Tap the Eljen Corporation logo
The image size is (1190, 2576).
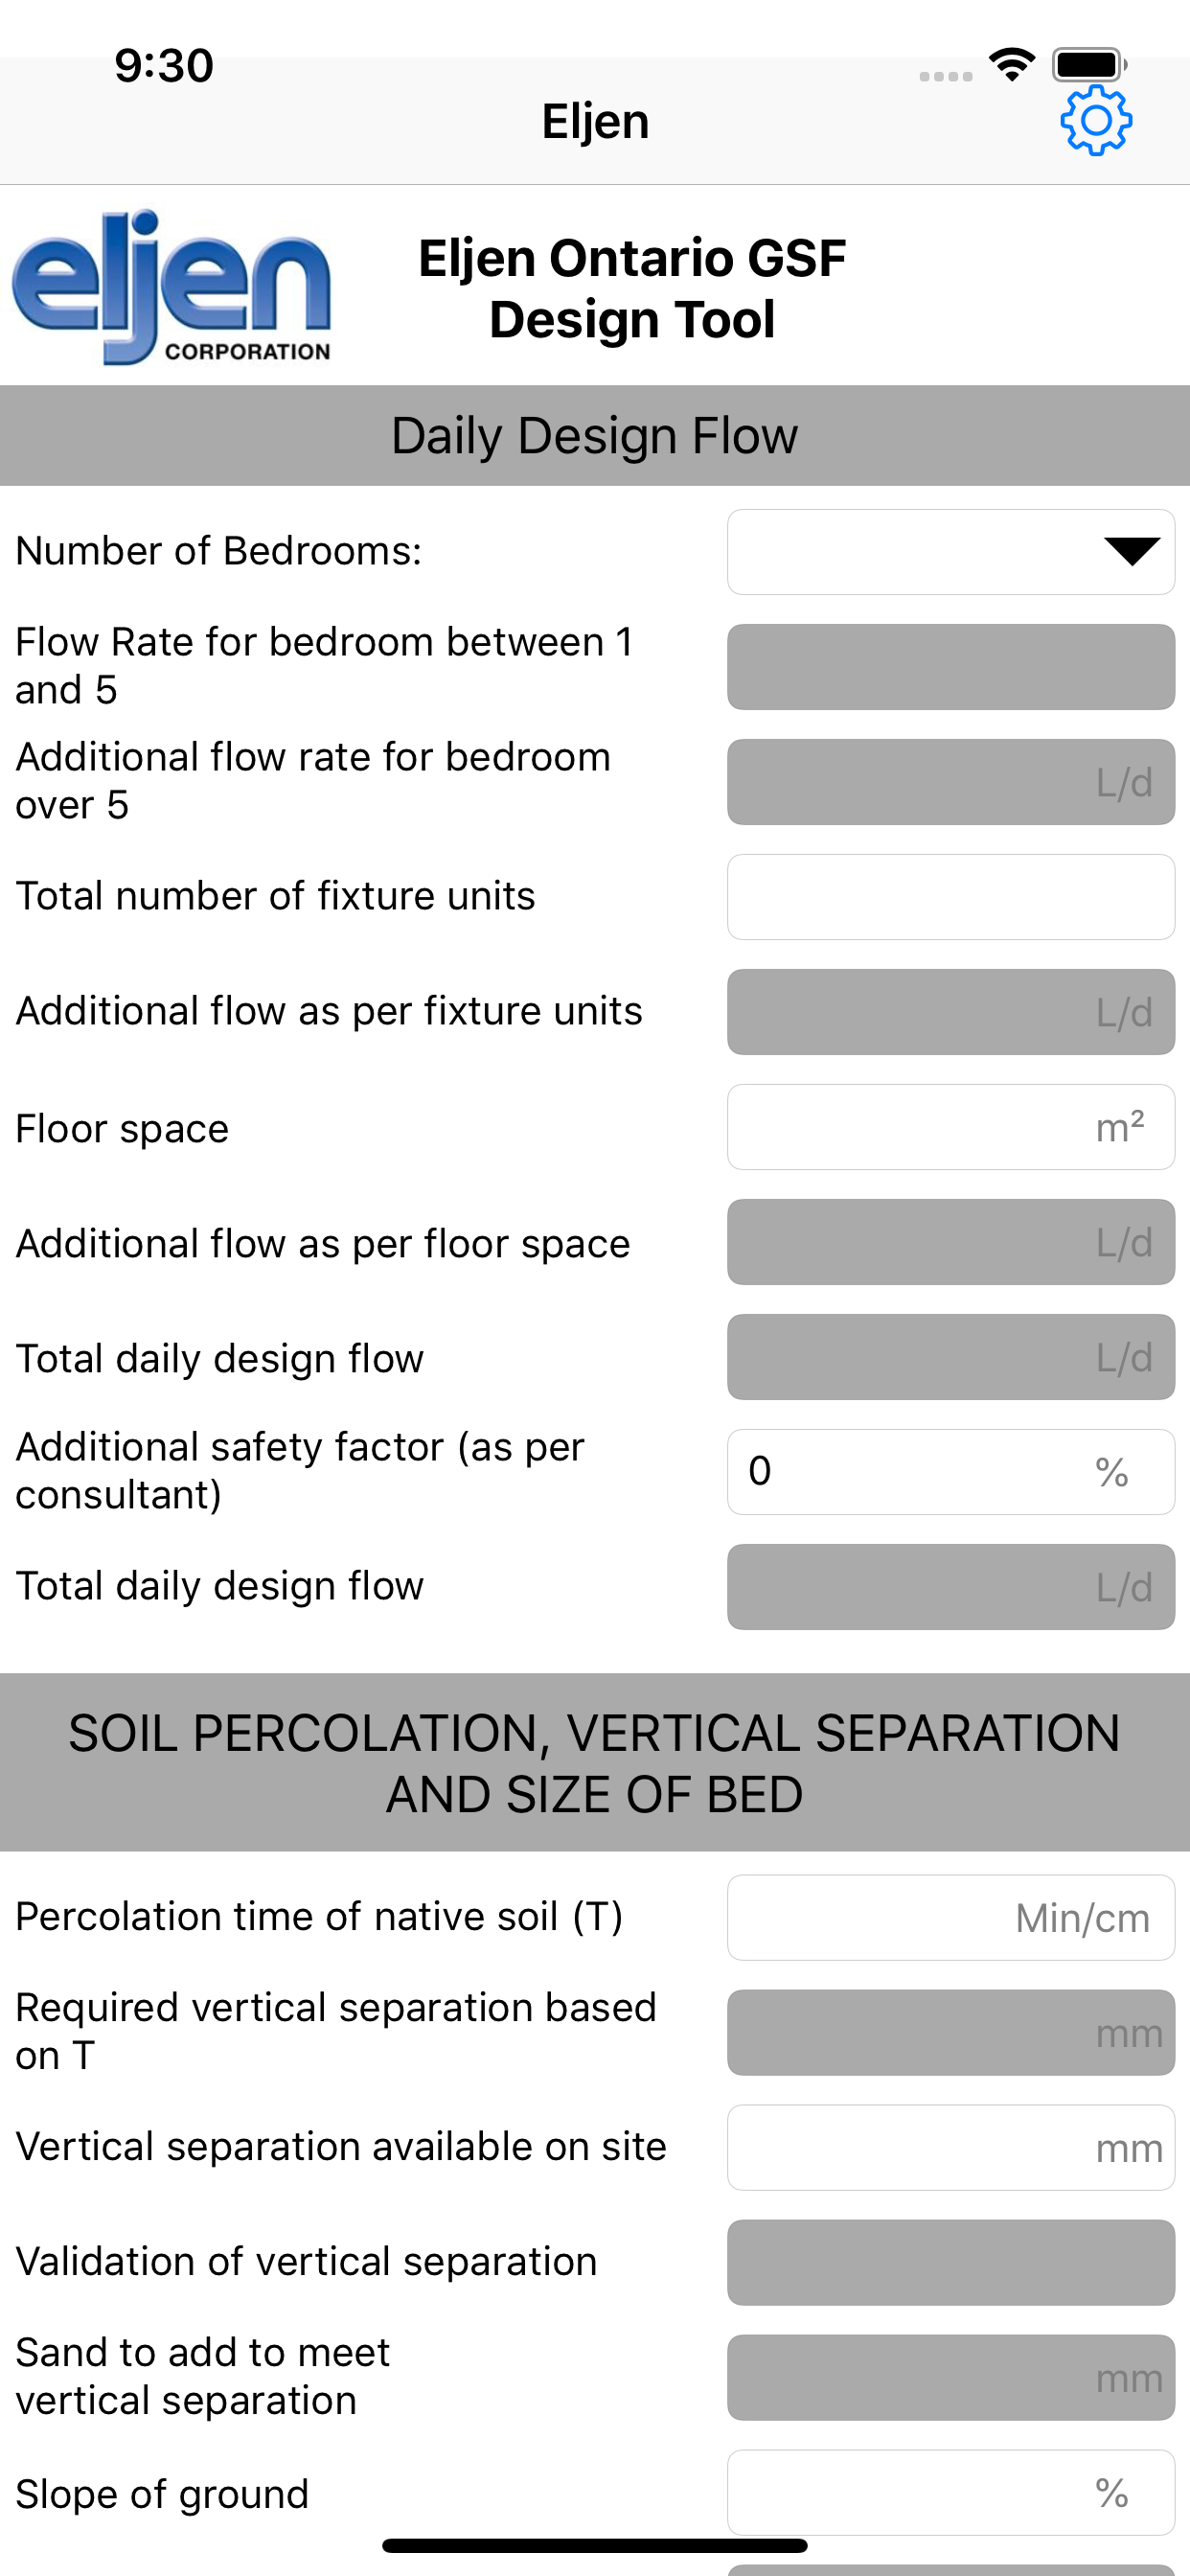tap(171, 287)
